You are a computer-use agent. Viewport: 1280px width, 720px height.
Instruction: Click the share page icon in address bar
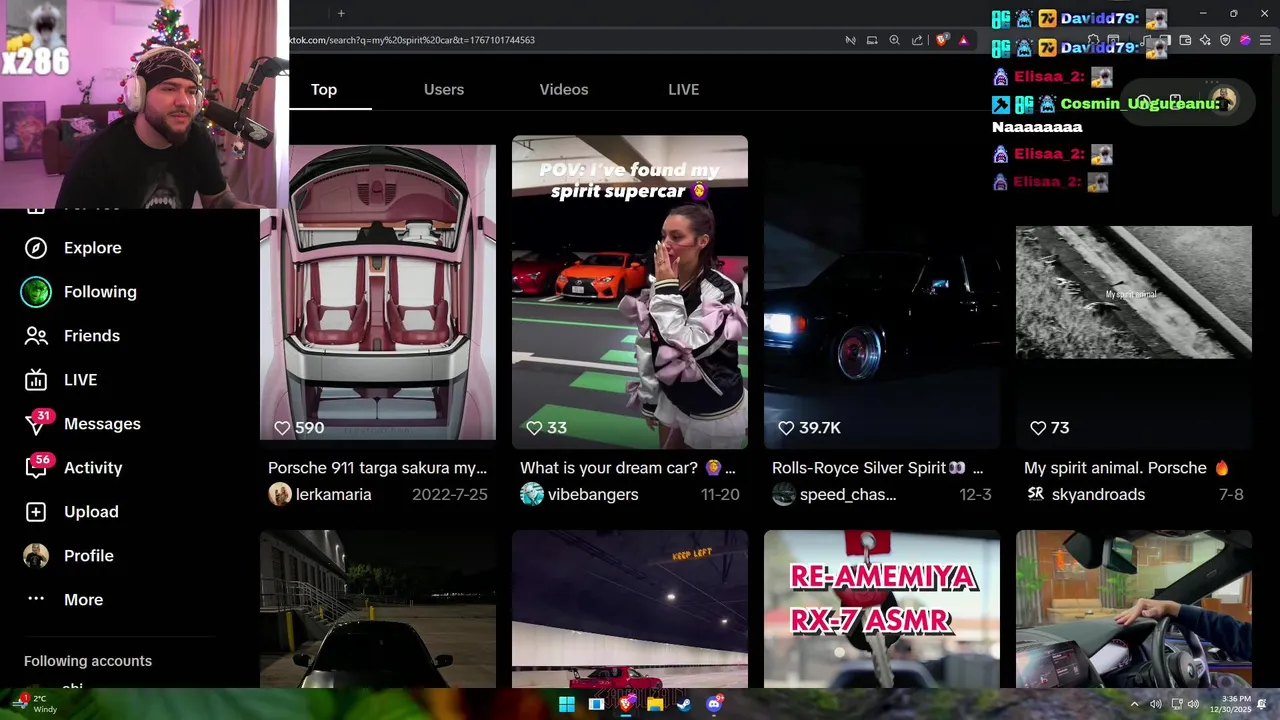(917, 40)
